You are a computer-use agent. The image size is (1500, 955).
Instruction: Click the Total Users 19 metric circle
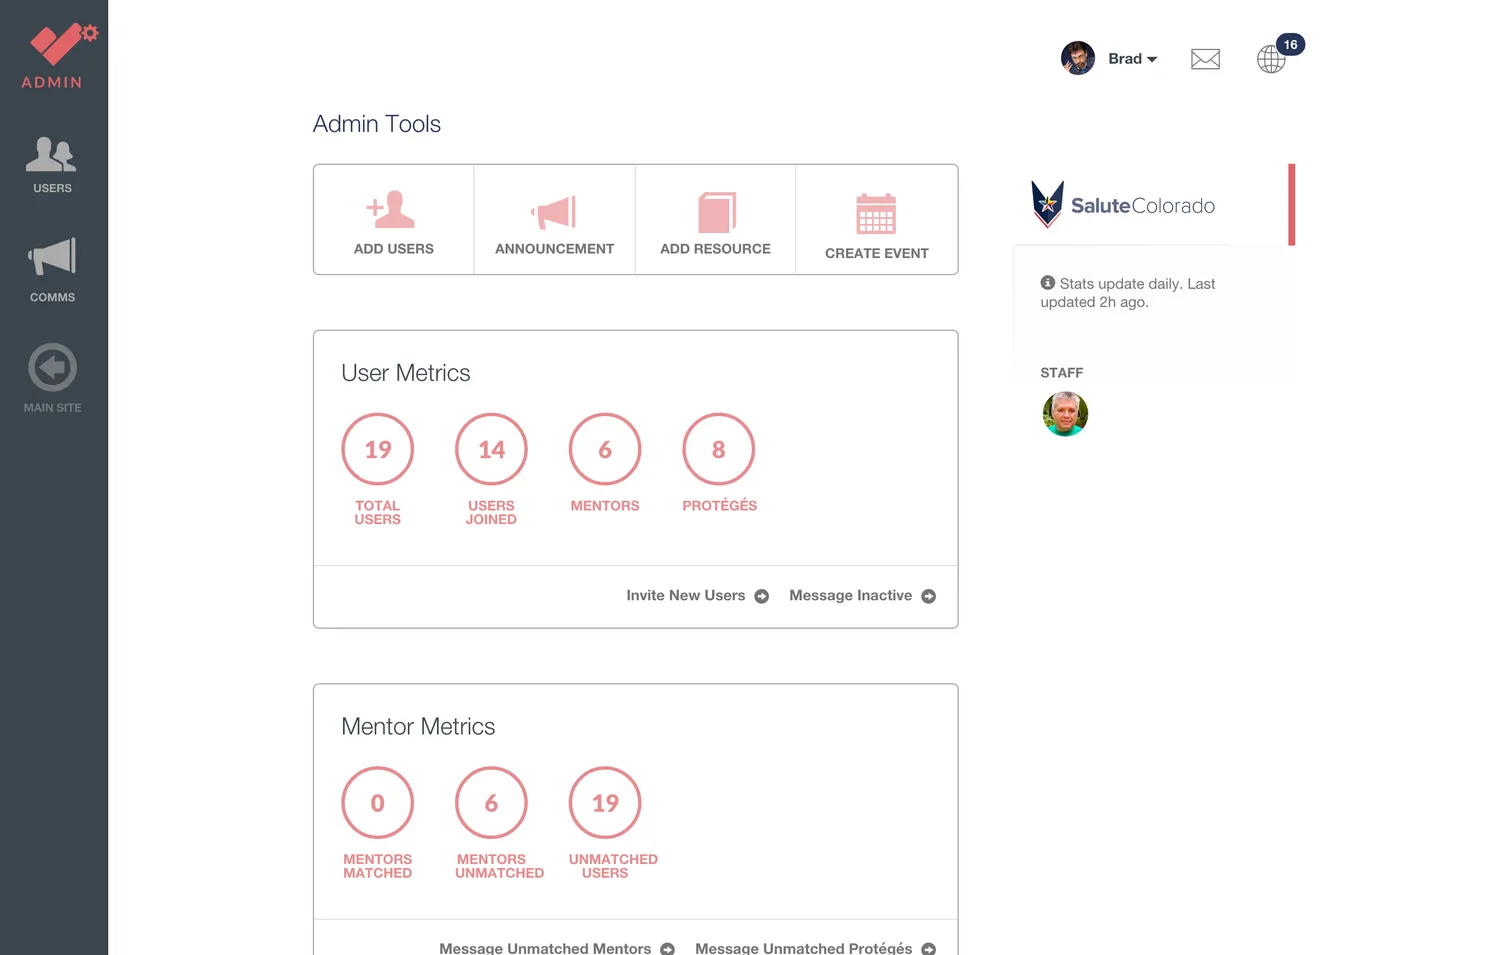pos(377,449)
